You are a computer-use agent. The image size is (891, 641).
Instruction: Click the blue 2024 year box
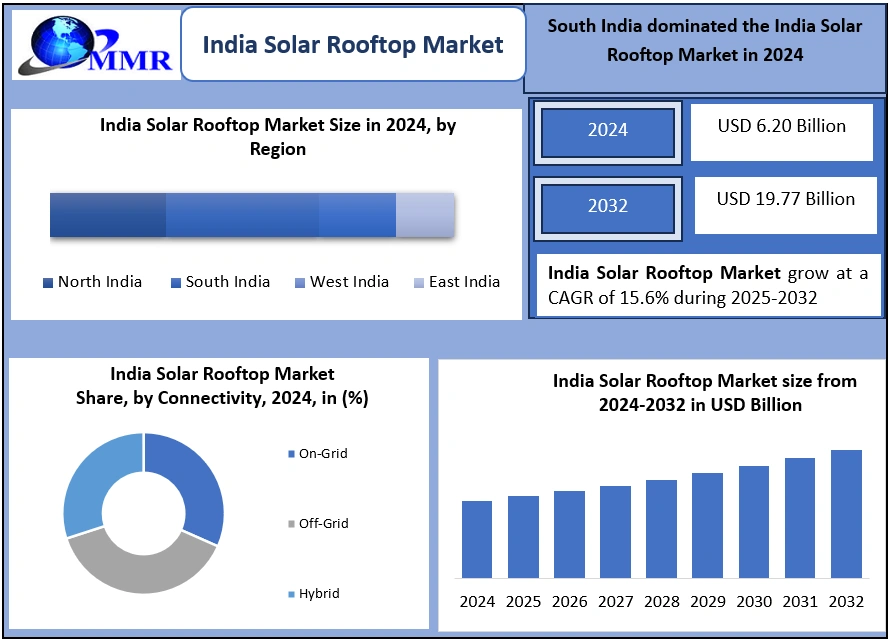click(608, 130)
